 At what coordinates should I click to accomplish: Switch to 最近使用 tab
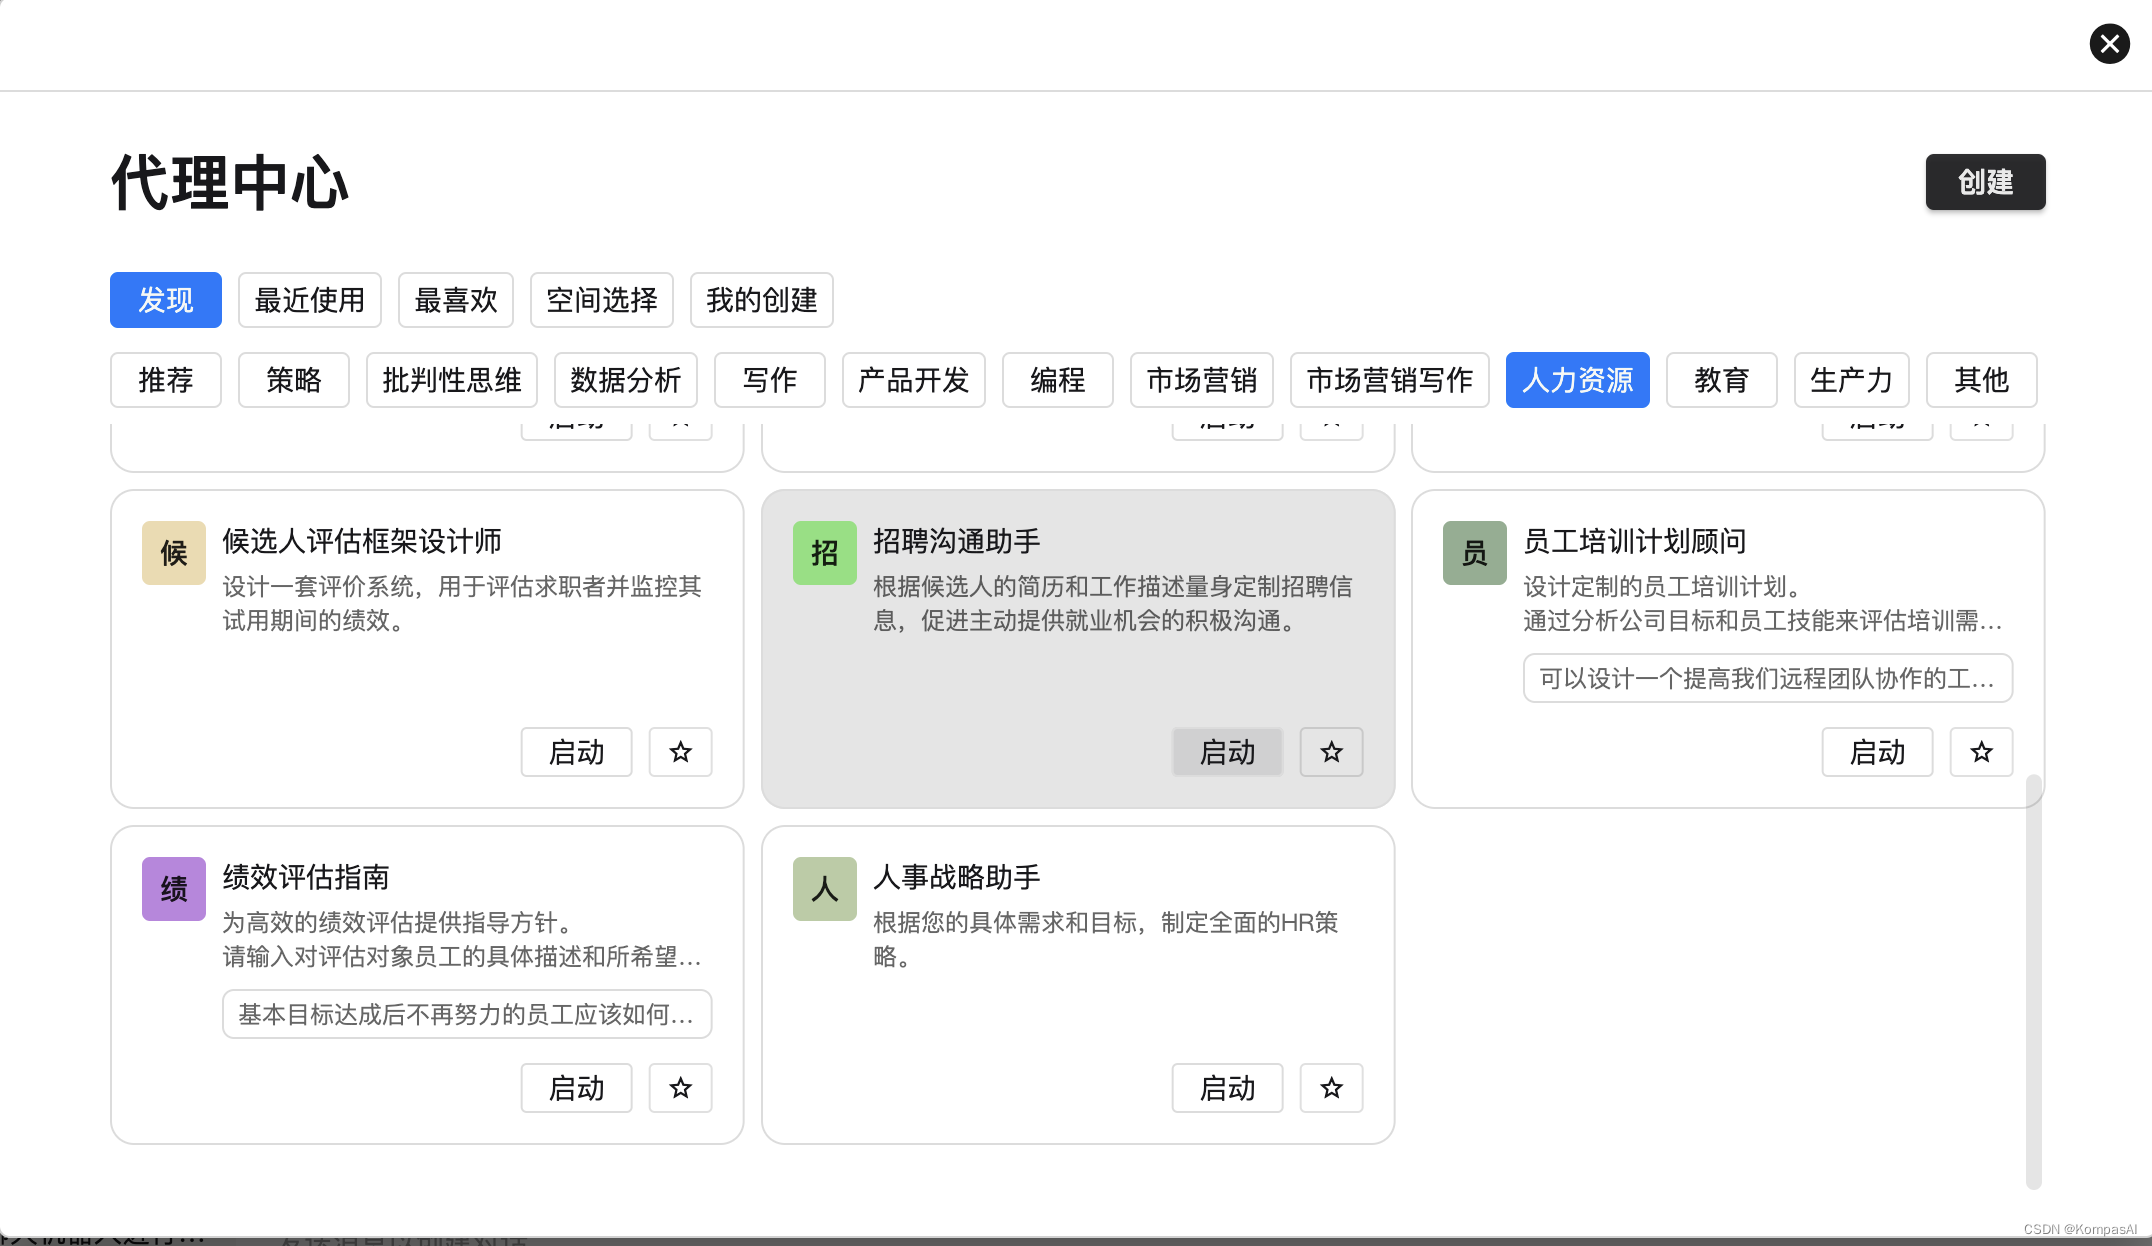pyautogui.click(x=310, y=300)
